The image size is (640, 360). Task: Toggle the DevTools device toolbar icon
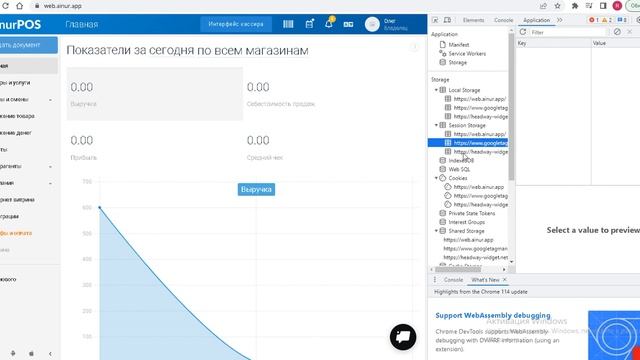point(447,20)
